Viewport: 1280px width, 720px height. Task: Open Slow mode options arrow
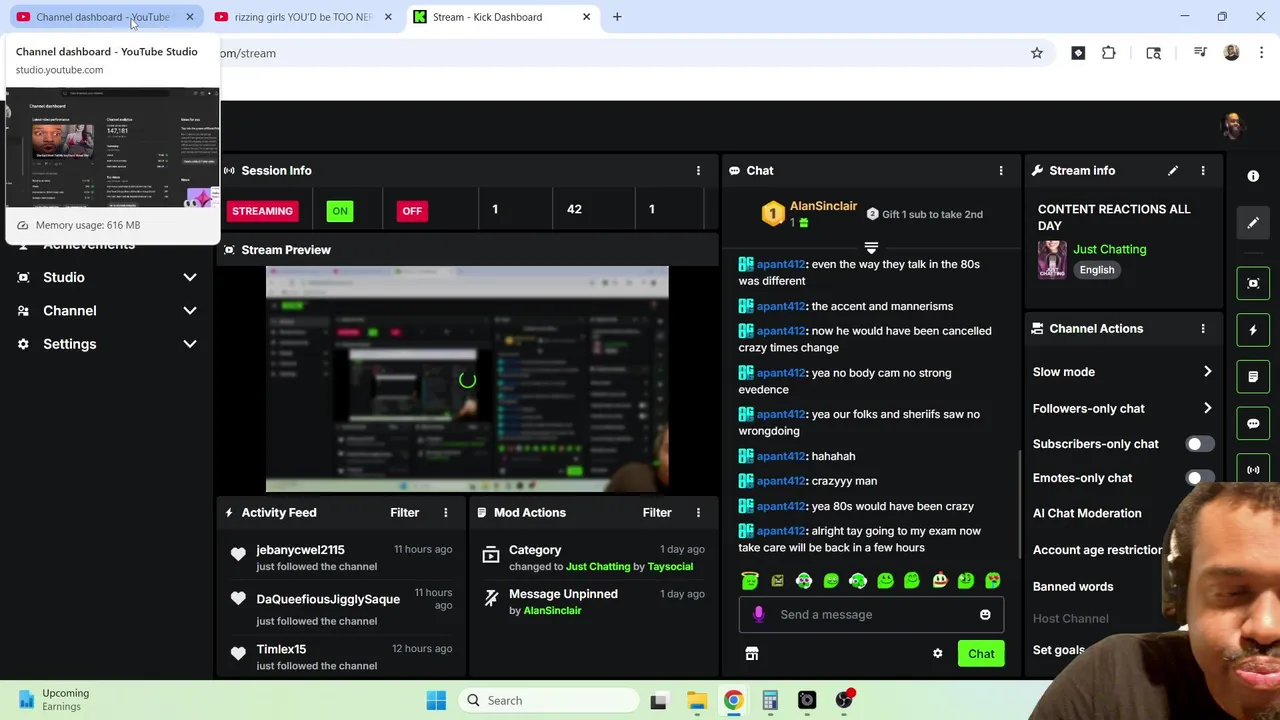tap(1207, 372)
